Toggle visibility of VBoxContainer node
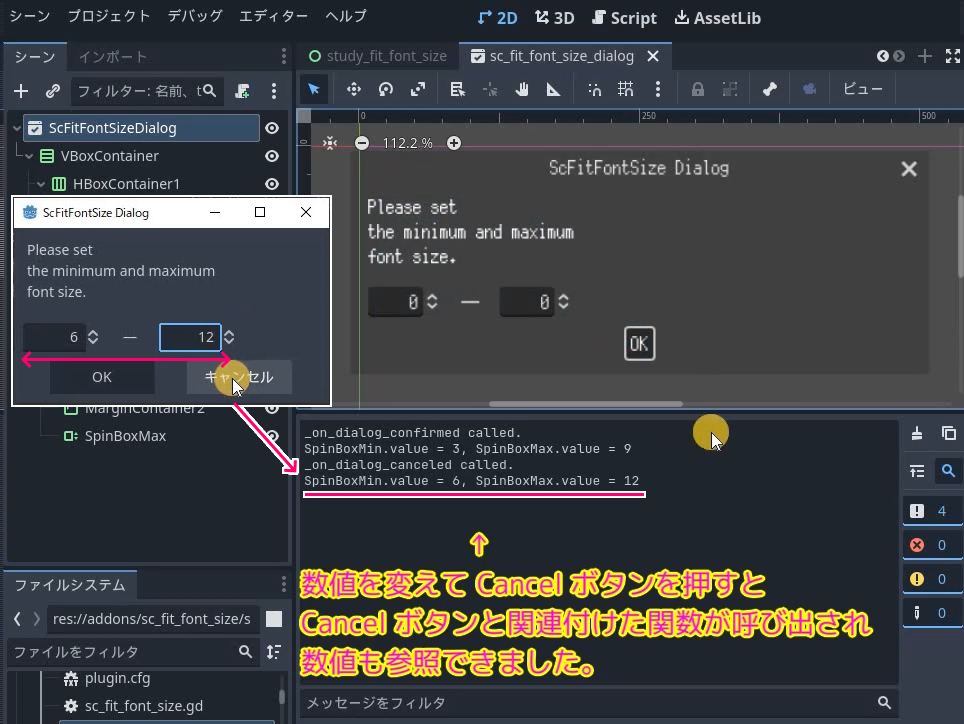The height and width of the screenshot is (724, 964). tap(272, 156)
